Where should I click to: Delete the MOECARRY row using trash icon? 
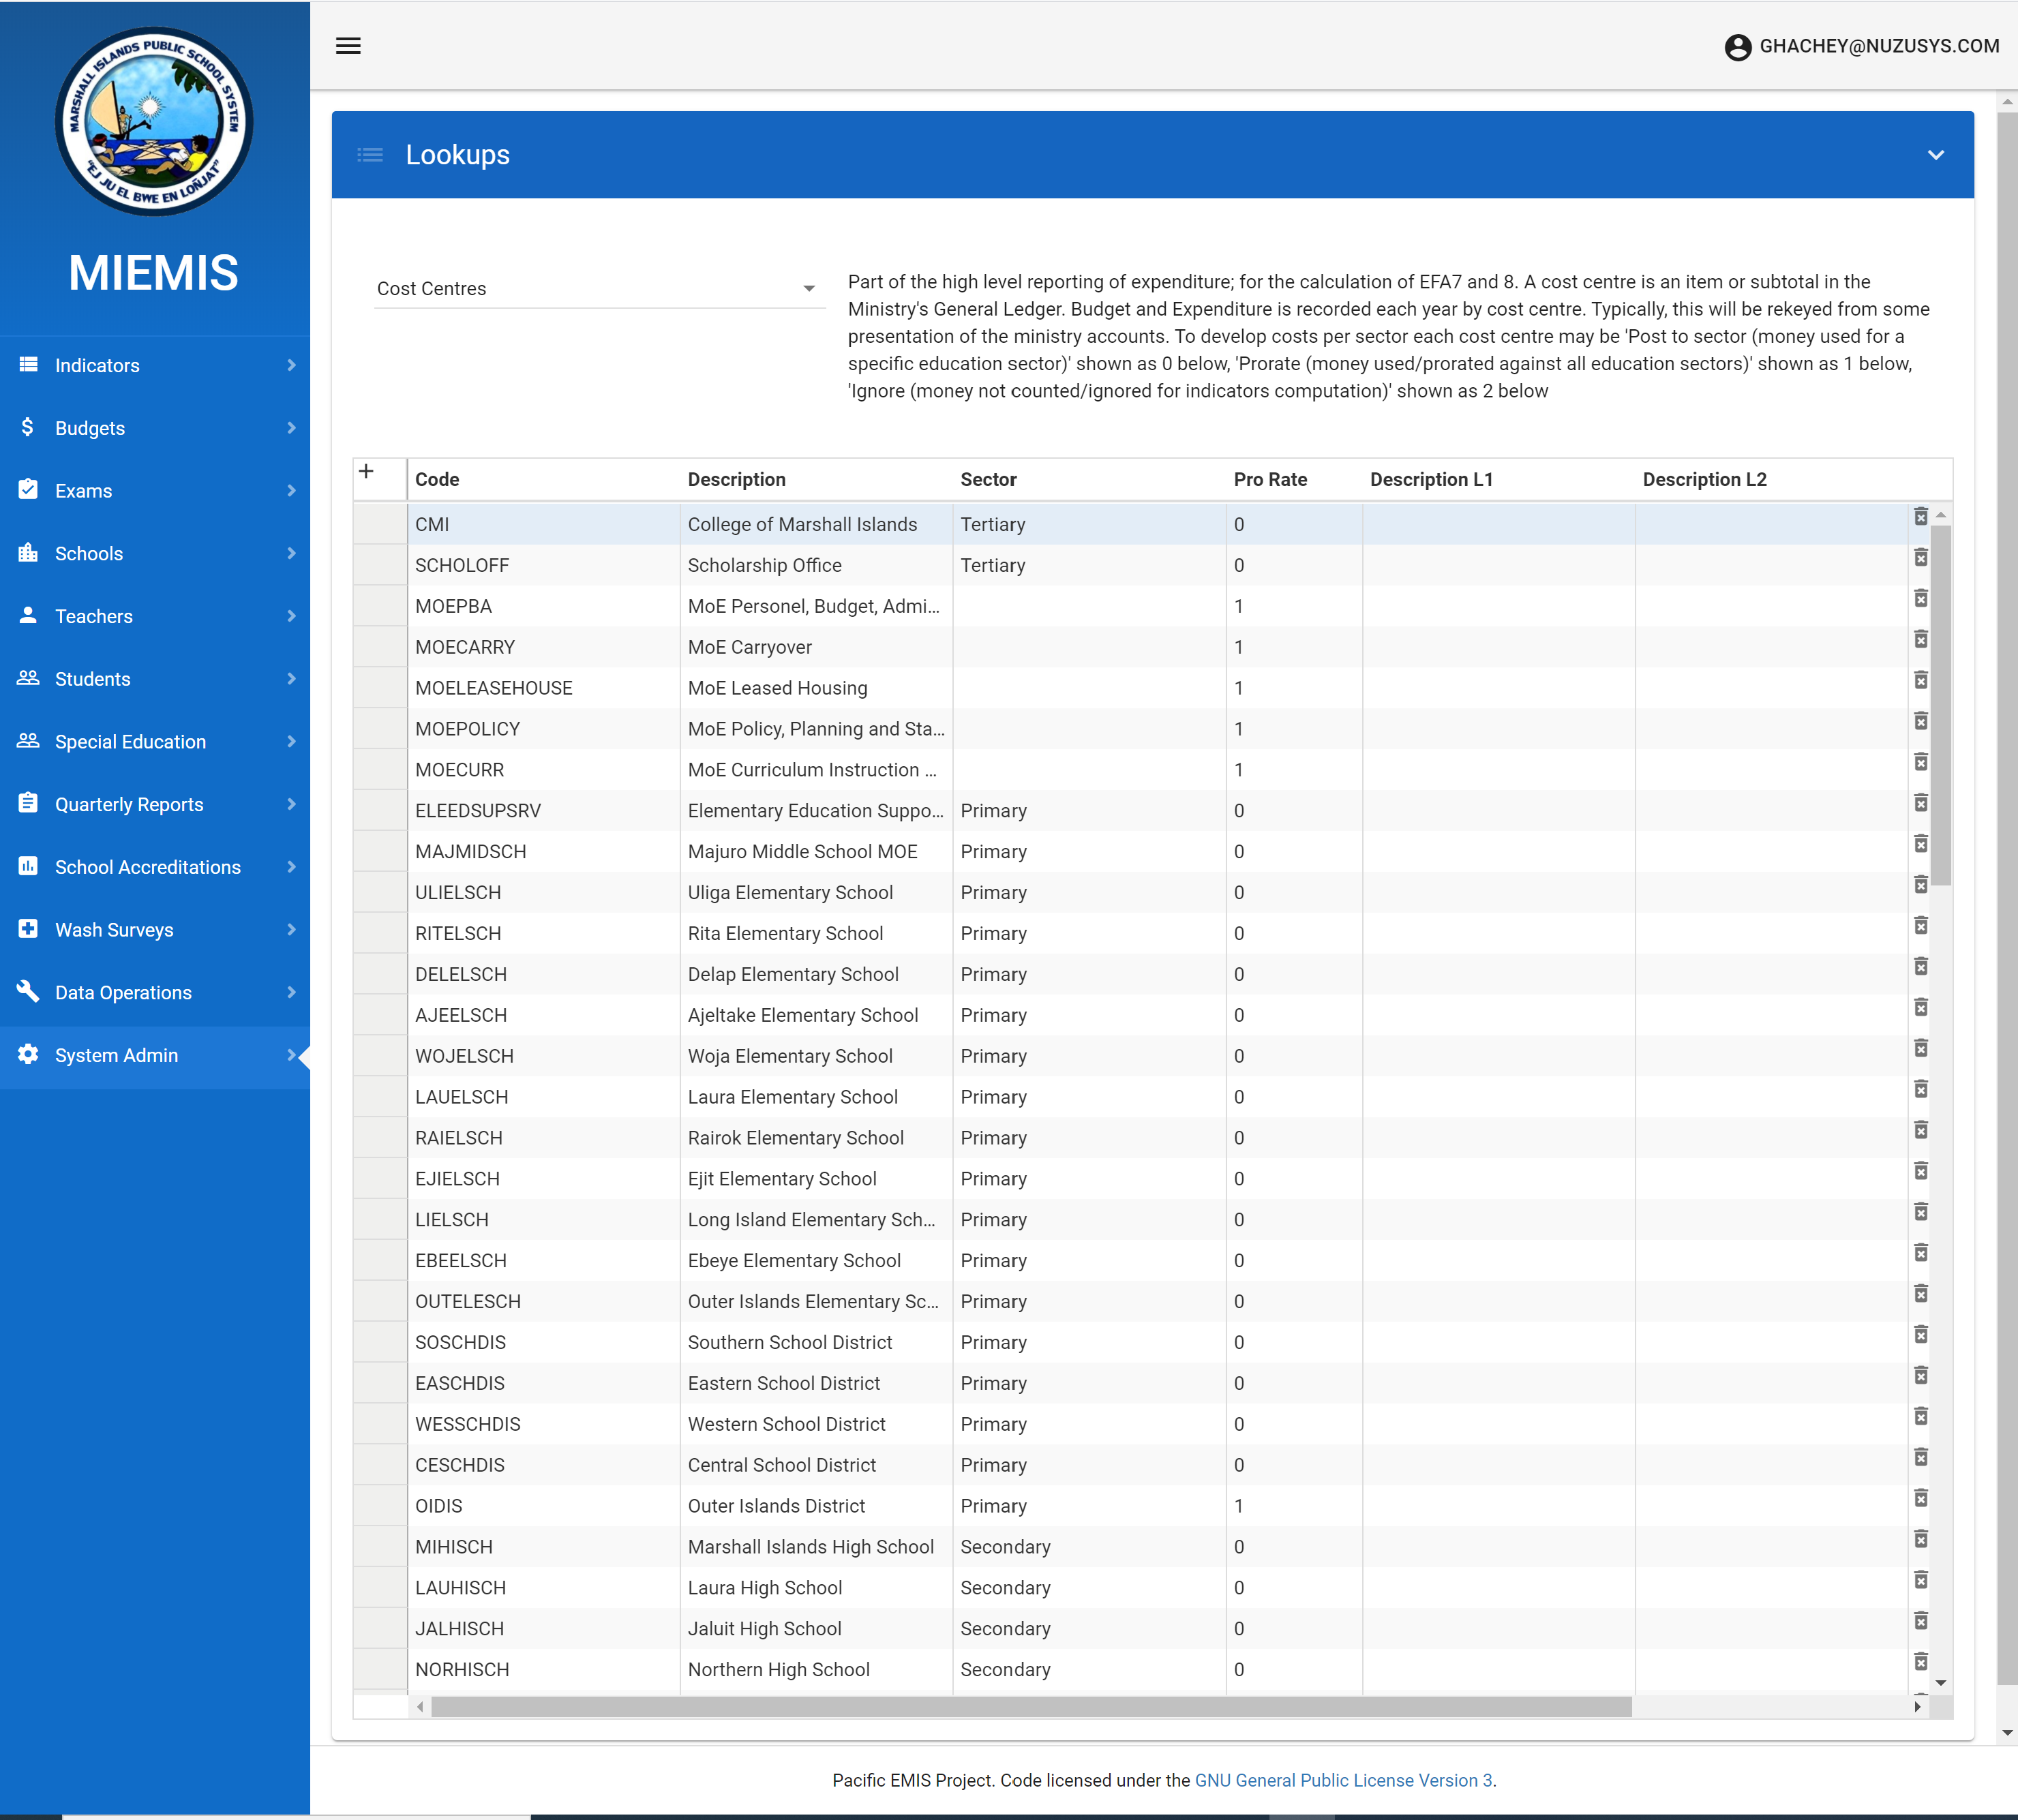point(1920,640)
